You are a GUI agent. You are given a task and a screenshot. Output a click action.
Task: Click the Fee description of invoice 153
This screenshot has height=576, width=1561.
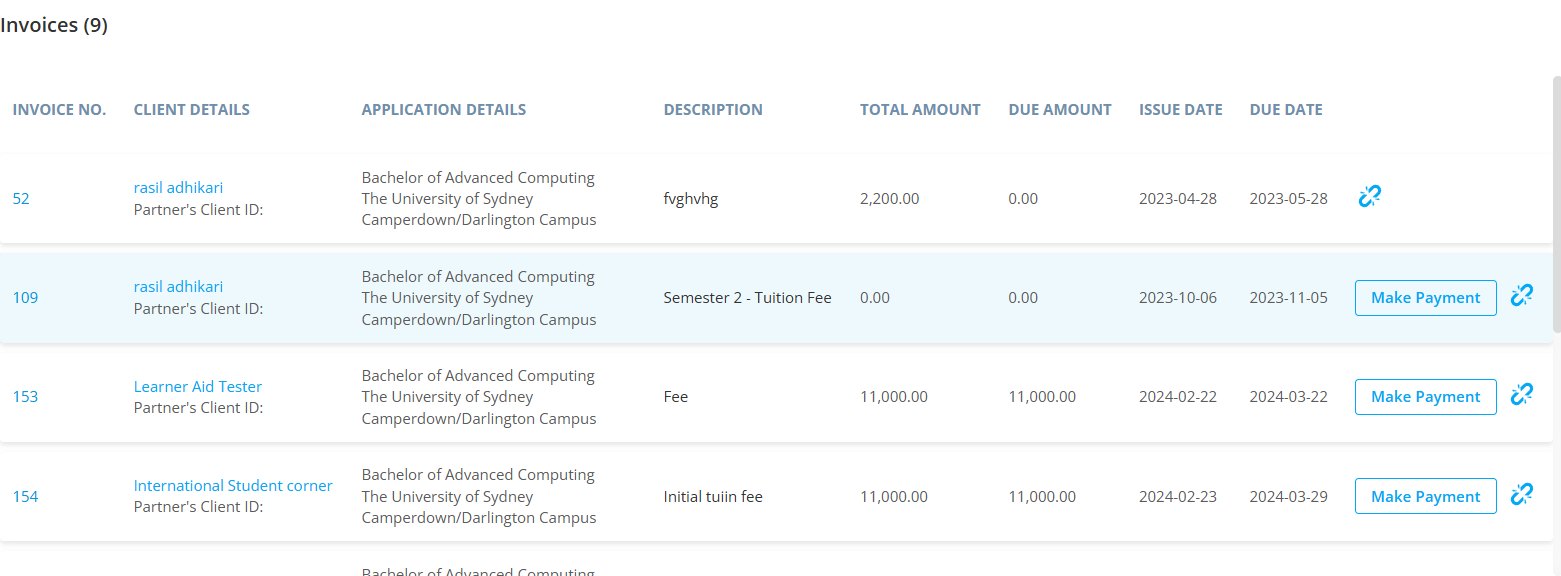click(676, 397)
